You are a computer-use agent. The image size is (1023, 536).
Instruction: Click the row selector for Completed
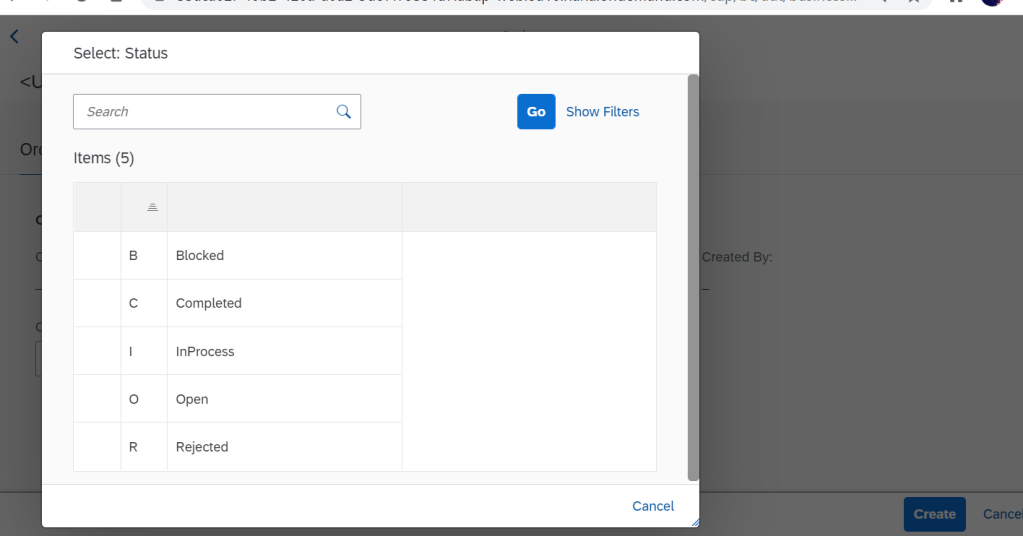pos(97,304)
